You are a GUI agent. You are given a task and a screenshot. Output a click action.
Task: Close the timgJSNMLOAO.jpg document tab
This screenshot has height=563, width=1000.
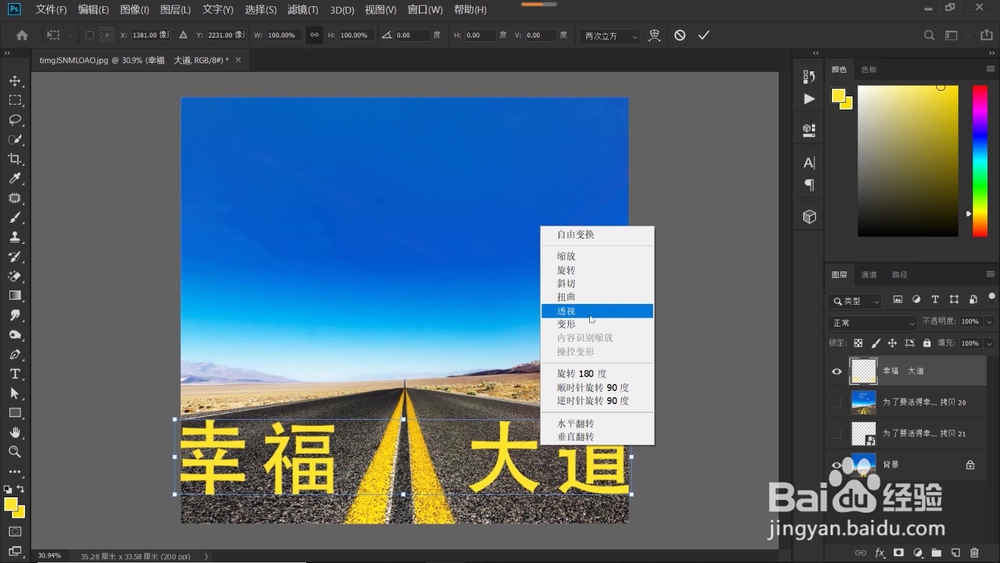tap(238, 60)
